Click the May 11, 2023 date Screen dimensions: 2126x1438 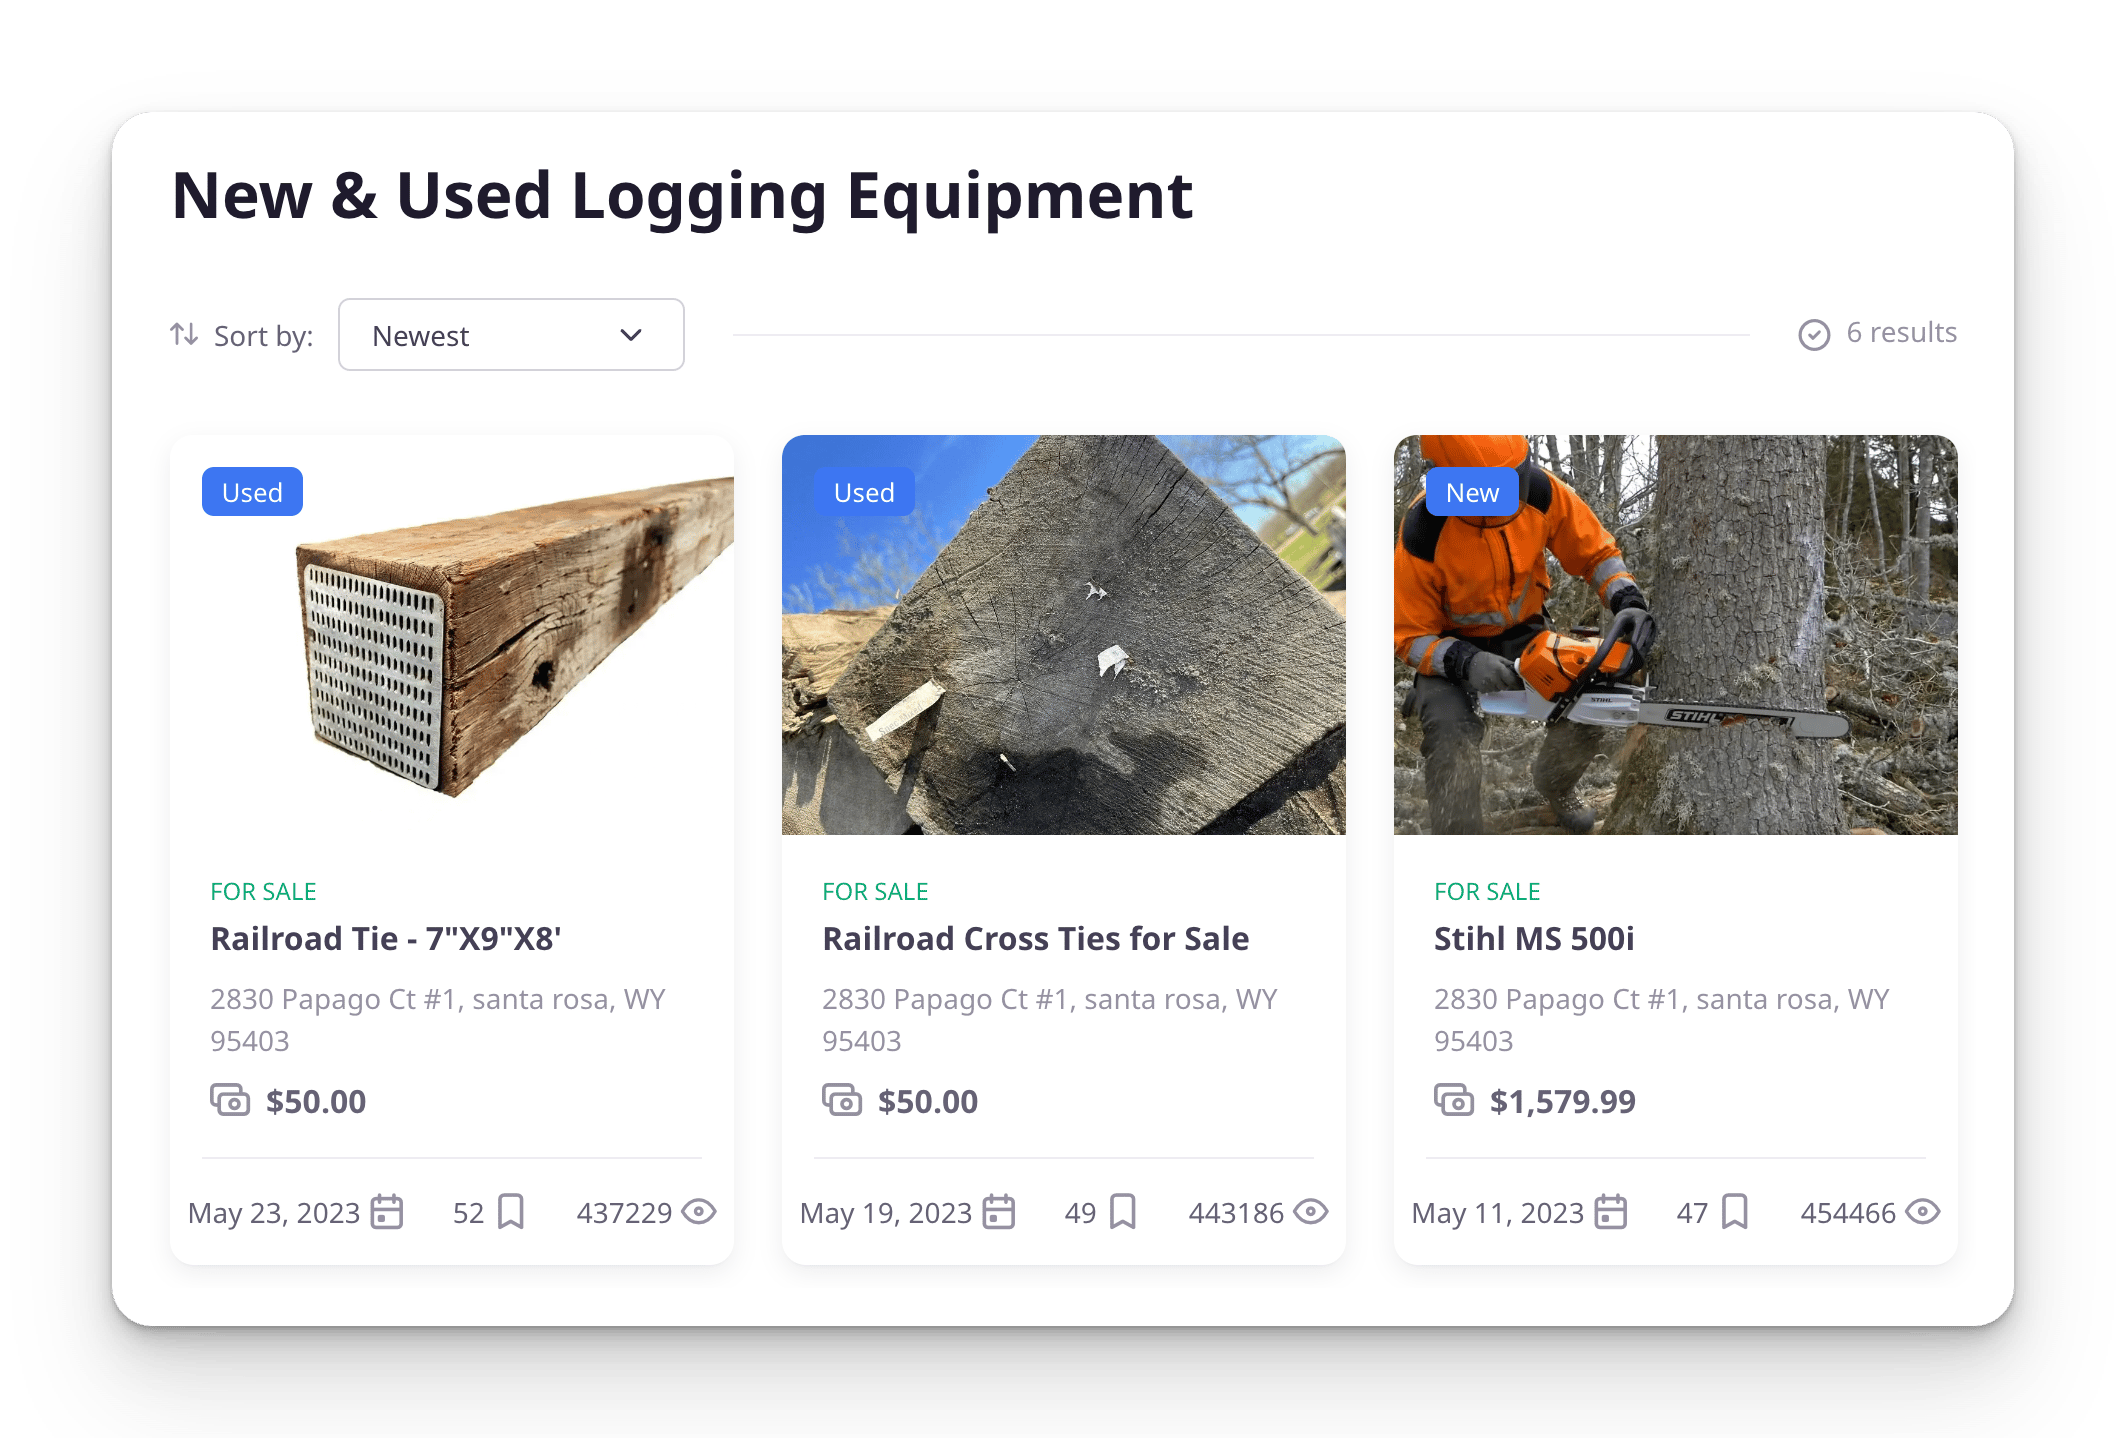1498,1213
